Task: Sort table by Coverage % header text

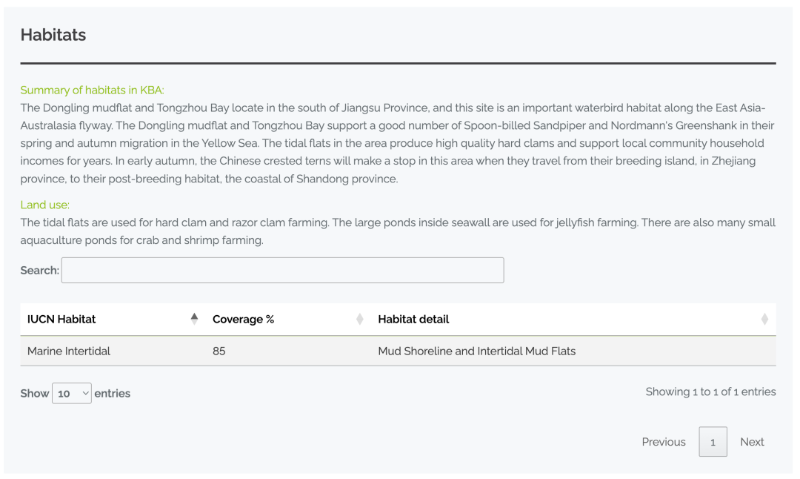Action: pyautogui.click(x=243, y=319)
